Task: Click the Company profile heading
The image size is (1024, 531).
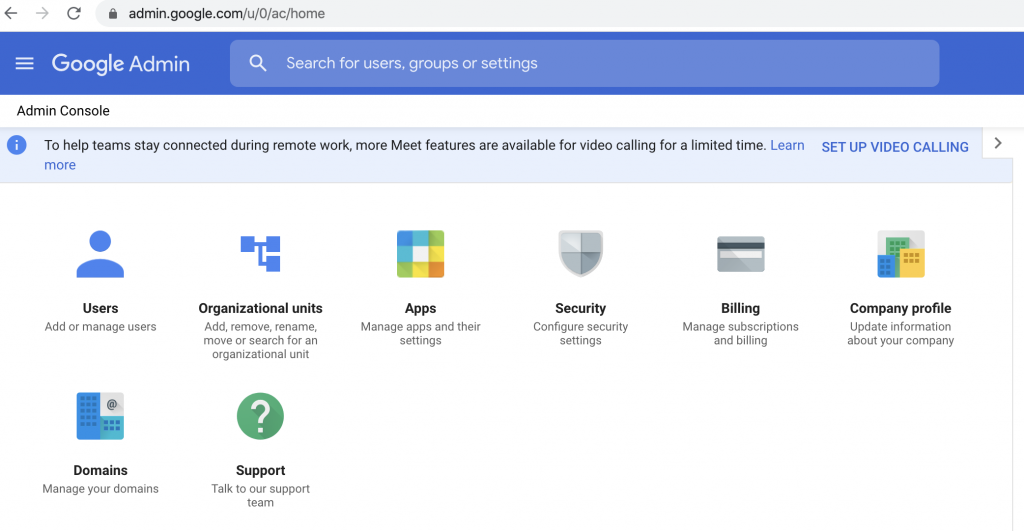Action: click(x=901, y=308)
